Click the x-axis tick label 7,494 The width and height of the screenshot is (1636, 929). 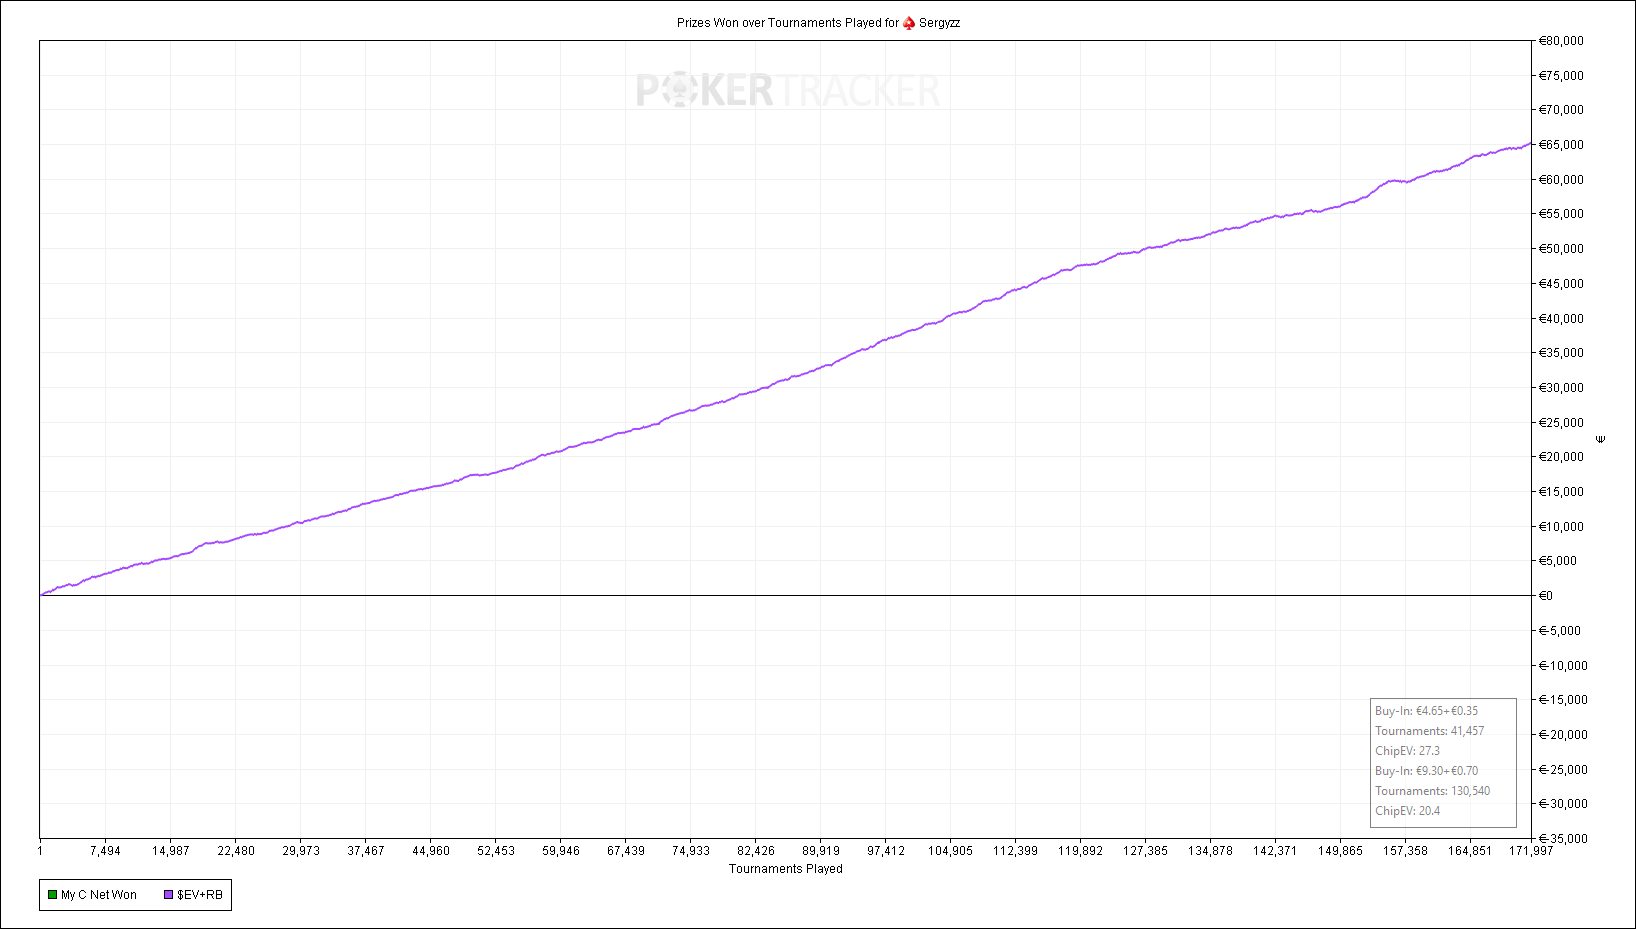click(105, 851)
